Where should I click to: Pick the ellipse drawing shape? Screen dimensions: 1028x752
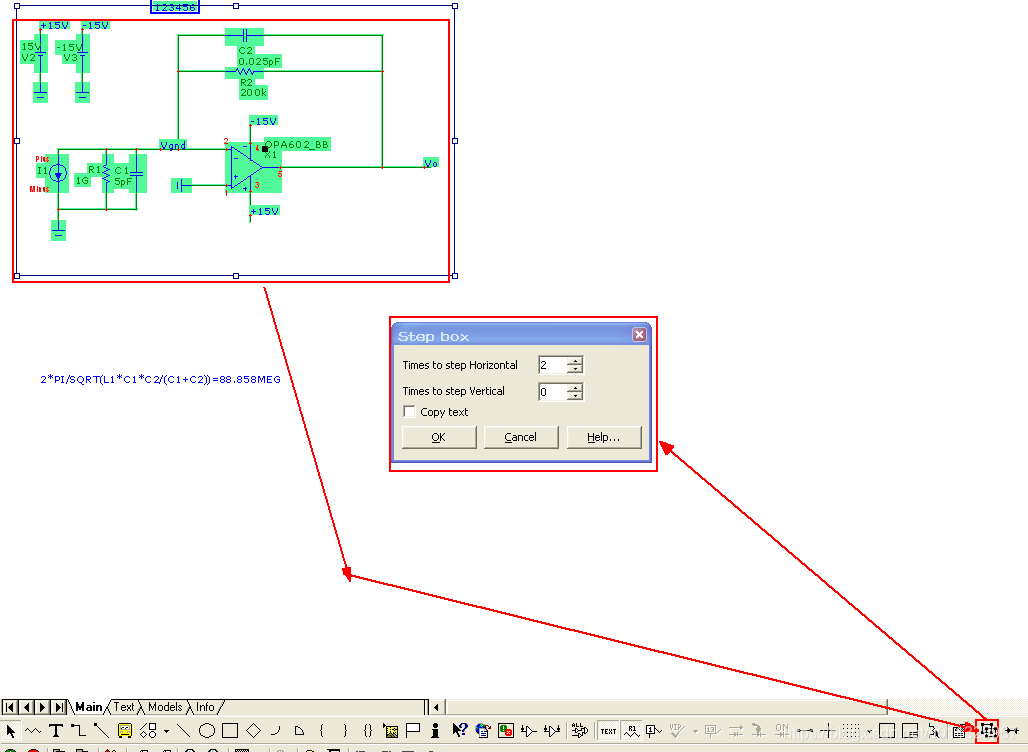click(207, 730)
